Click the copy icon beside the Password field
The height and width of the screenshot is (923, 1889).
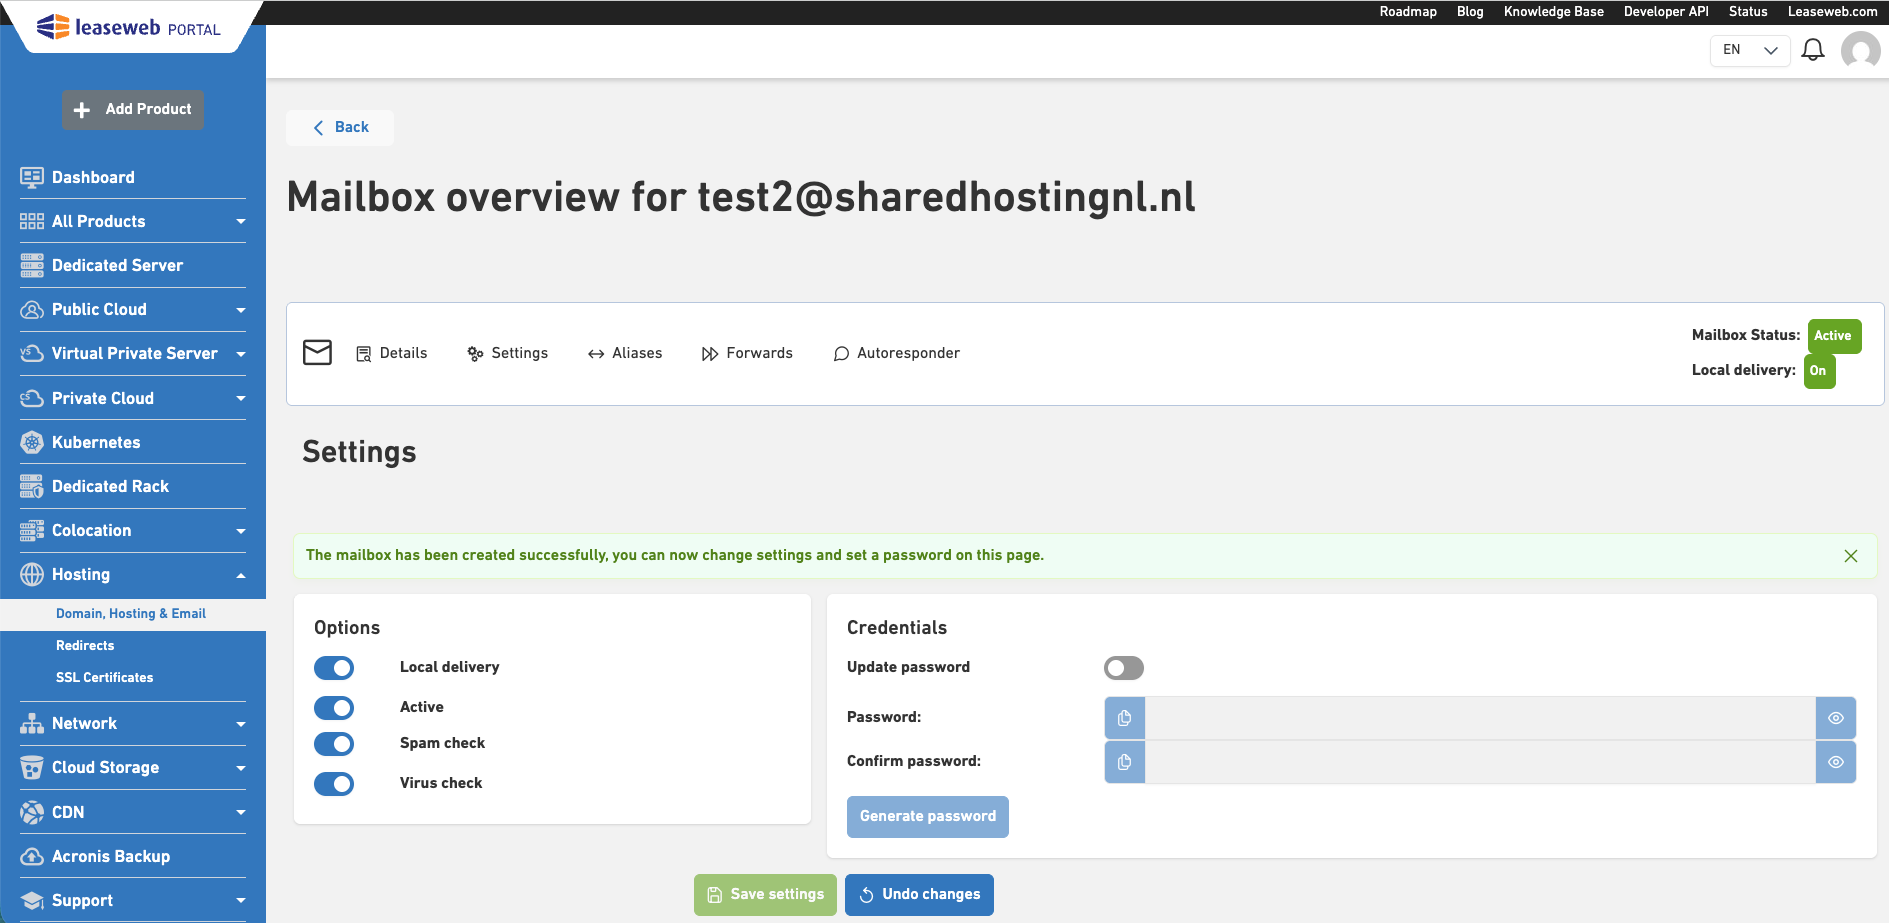click(1124, 717)
